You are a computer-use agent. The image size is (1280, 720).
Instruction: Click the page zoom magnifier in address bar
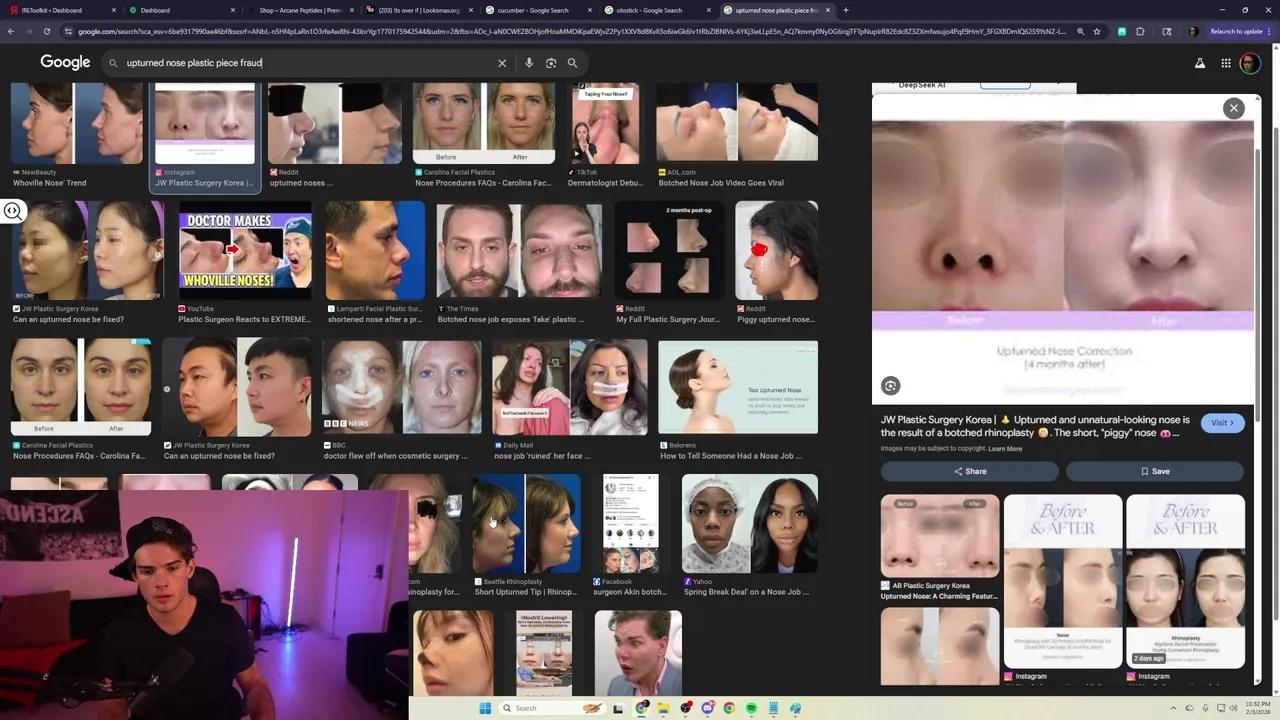tap(1080, 31)
